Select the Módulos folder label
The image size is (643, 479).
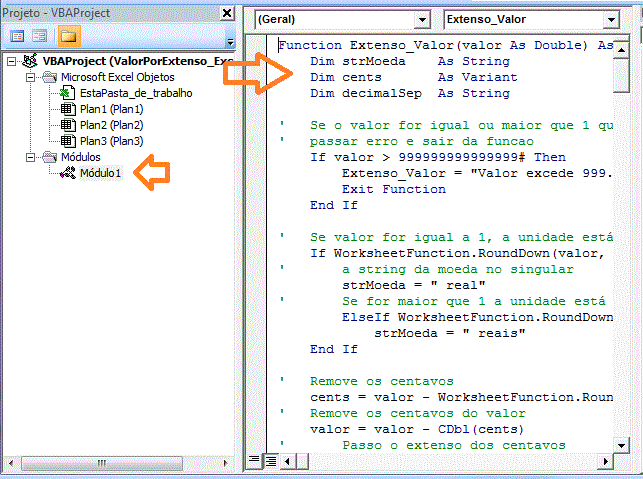[81, 157]
